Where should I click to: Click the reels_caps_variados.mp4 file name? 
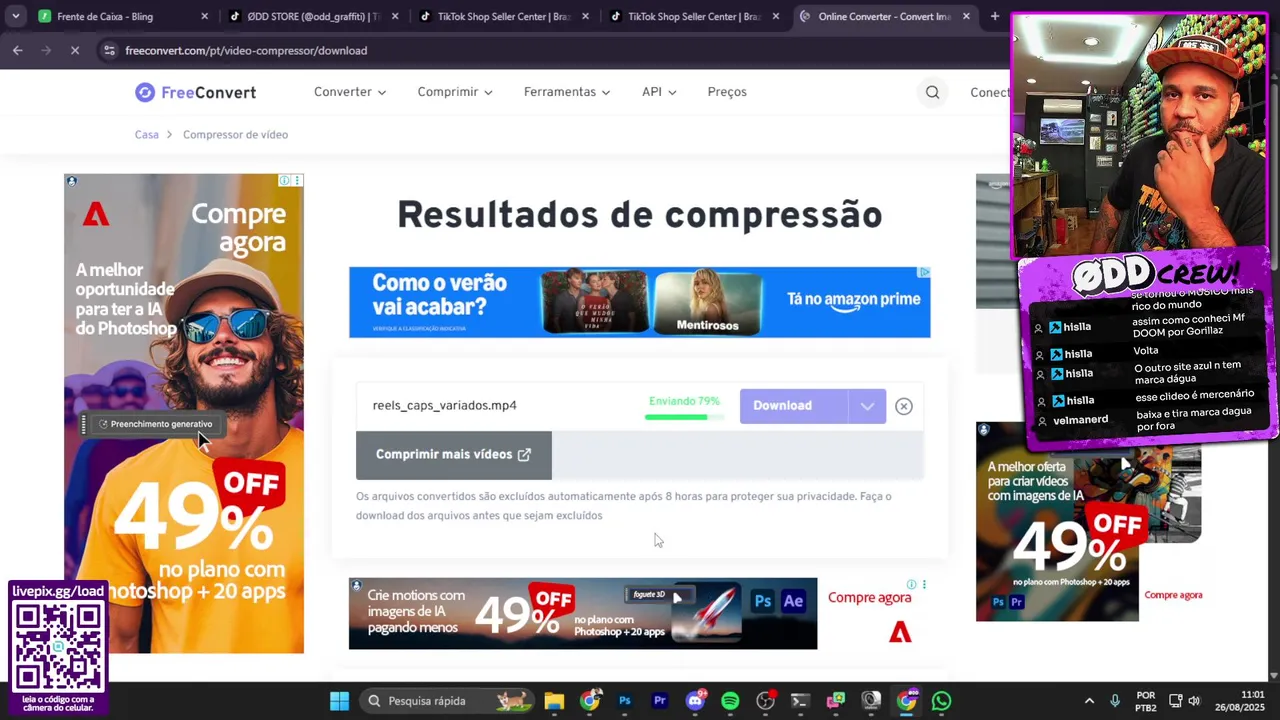click(x=445, y=406)
